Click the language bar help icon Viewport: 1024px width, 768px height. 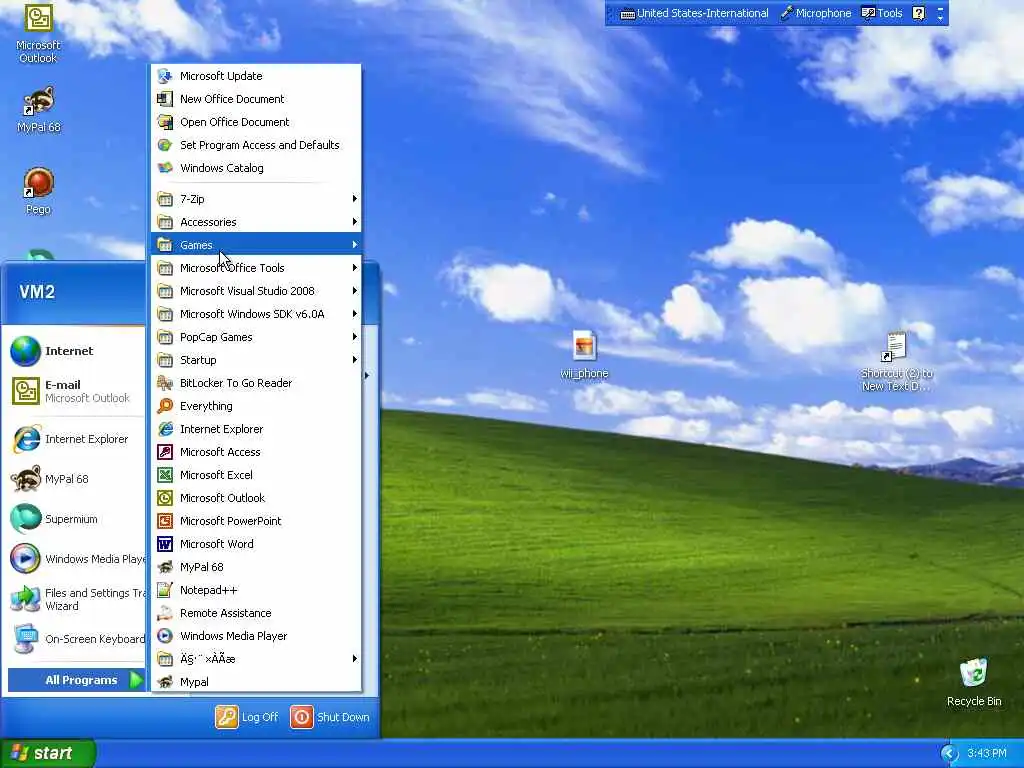(919, 13)
